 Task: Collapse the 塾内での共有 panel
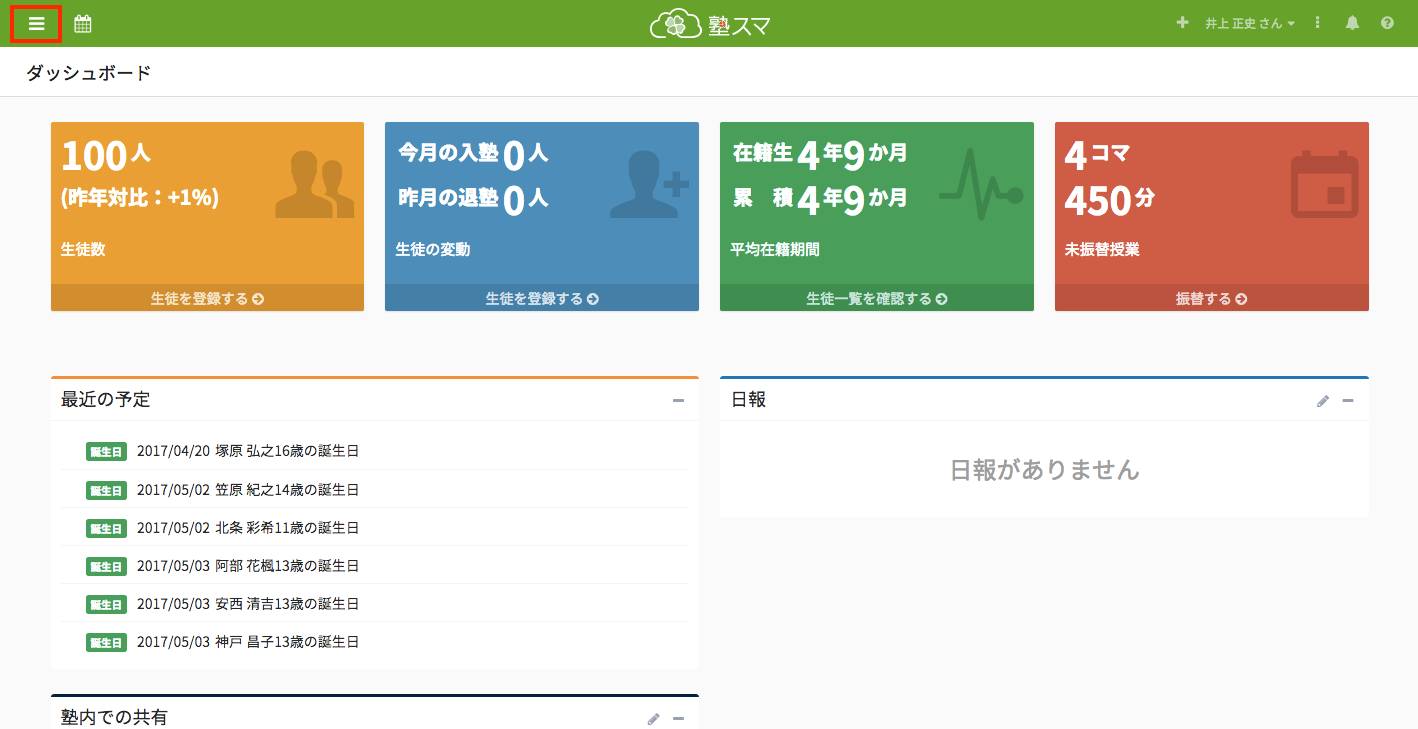pyautogui.click(x=678, y=719)
